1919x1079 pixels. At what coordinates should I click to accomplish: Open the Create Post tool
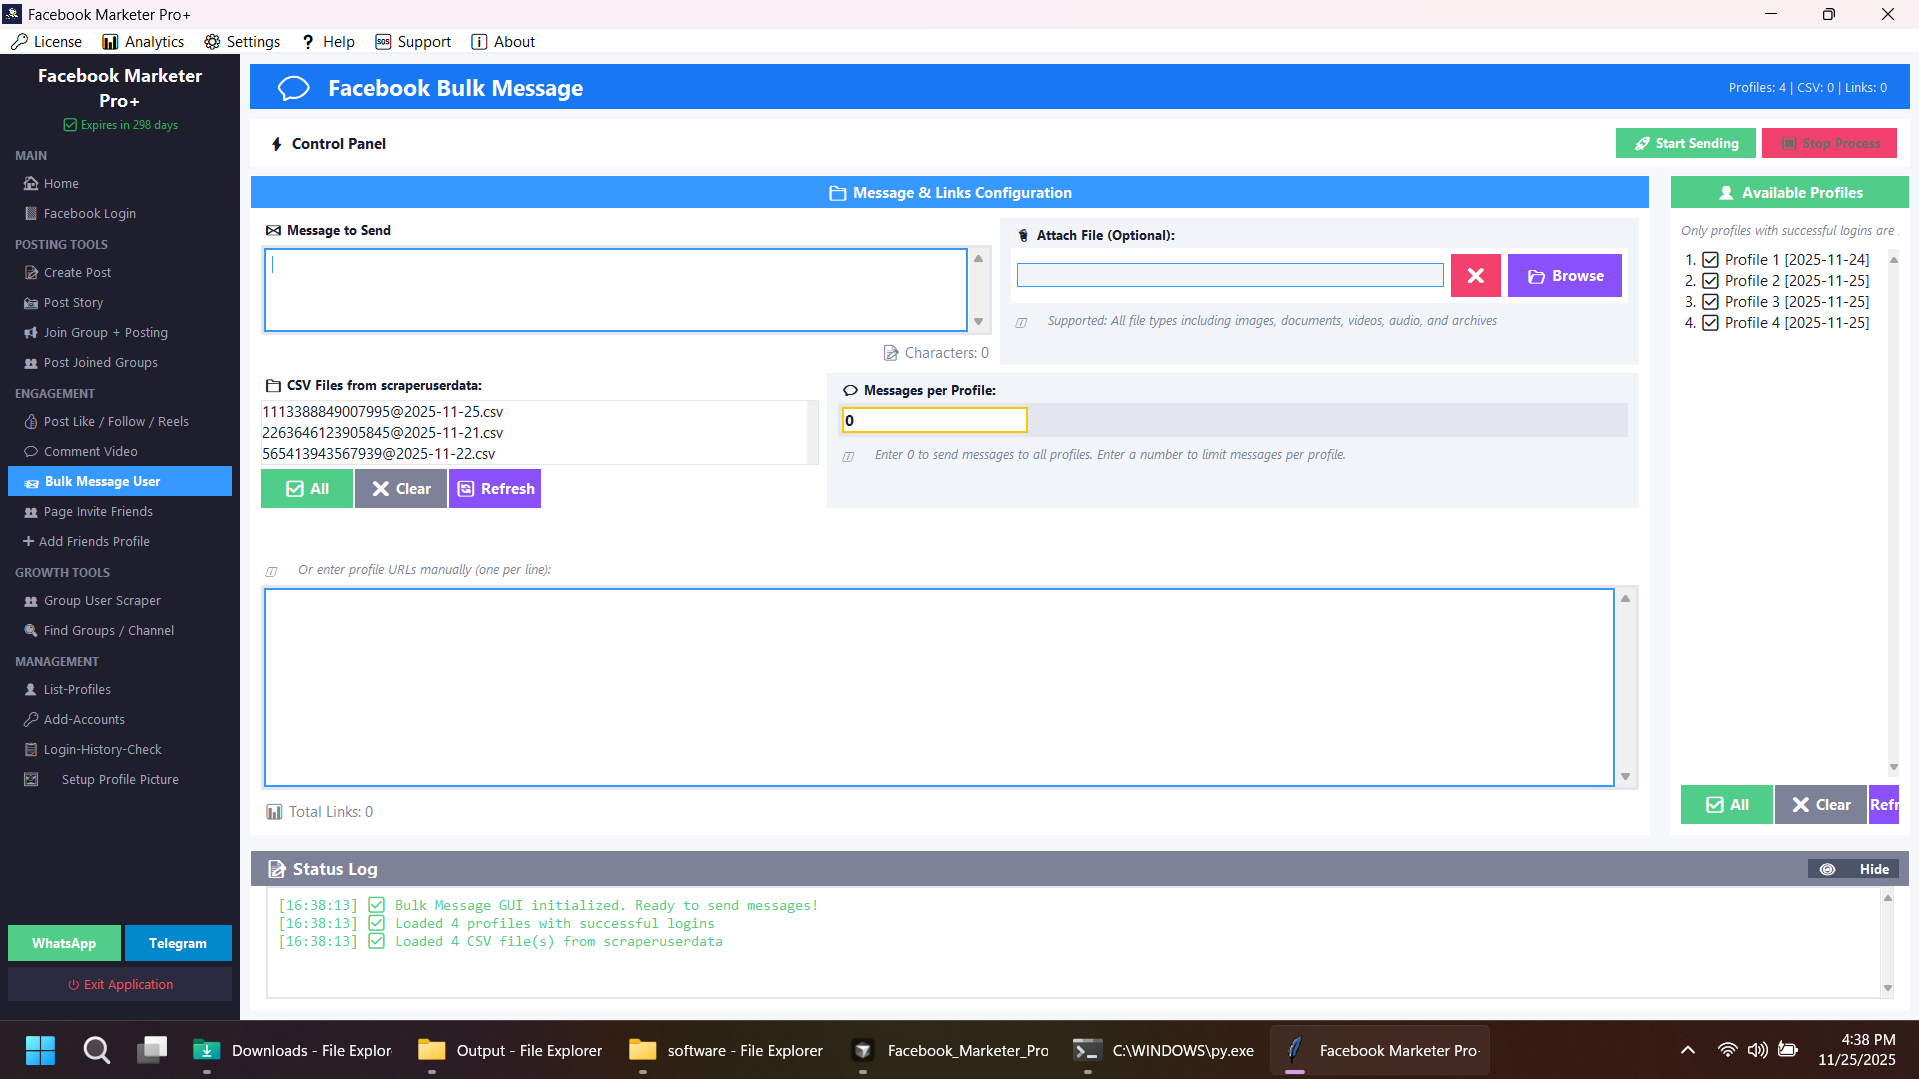[x=76, y=272]
